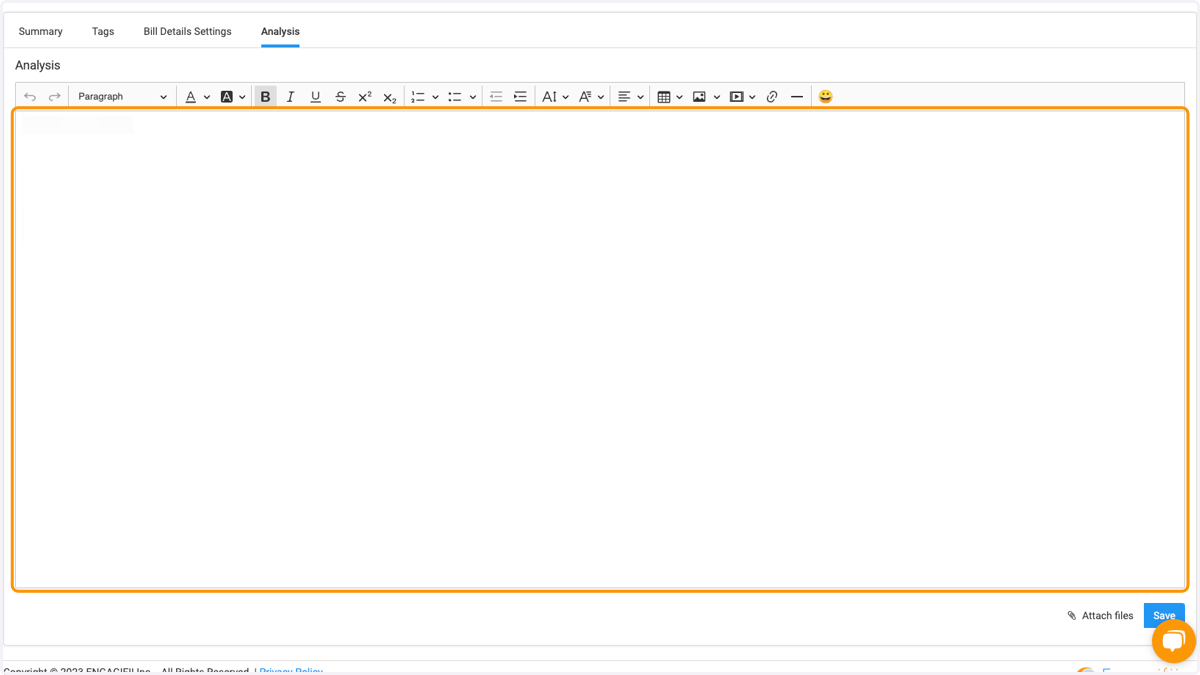Insert media embed

(737, 97)
